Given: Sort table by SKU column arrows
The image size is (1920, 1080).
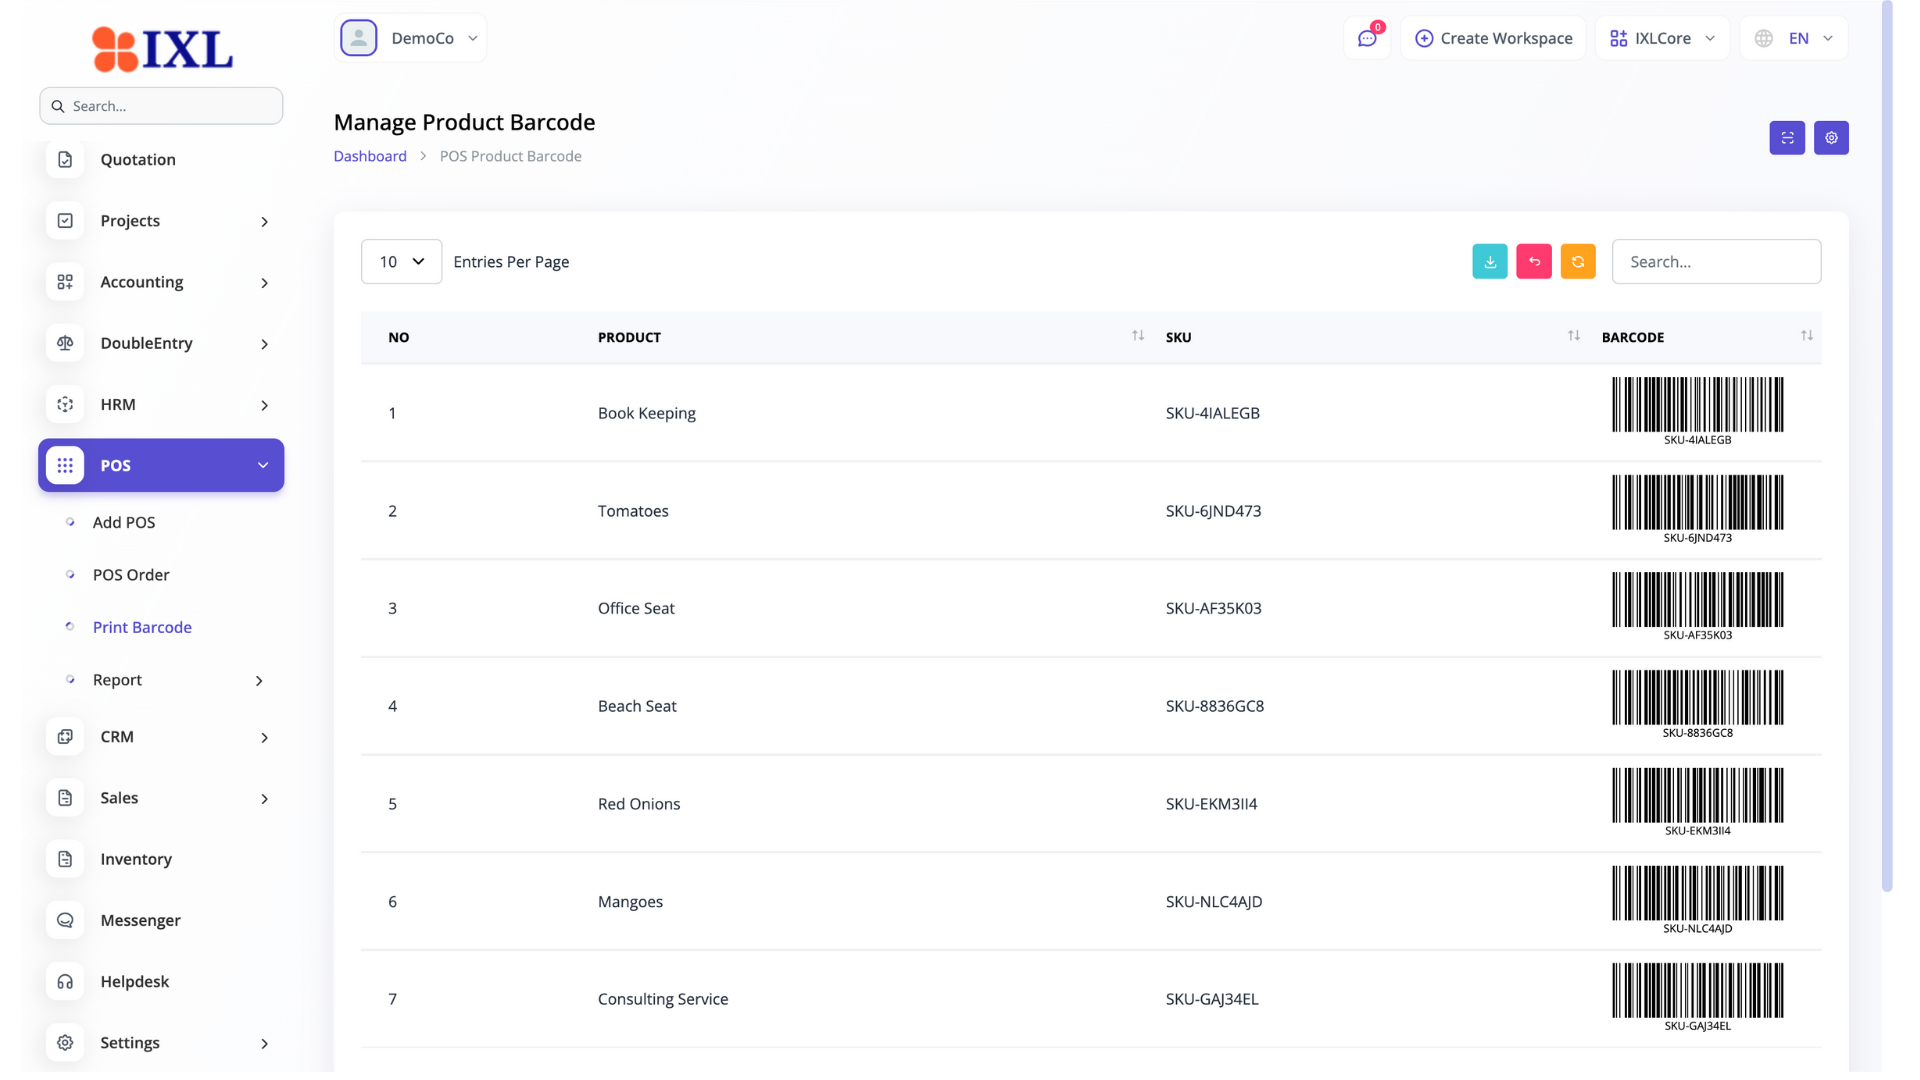Looking at the screenshot, I should pos(1574,336).
